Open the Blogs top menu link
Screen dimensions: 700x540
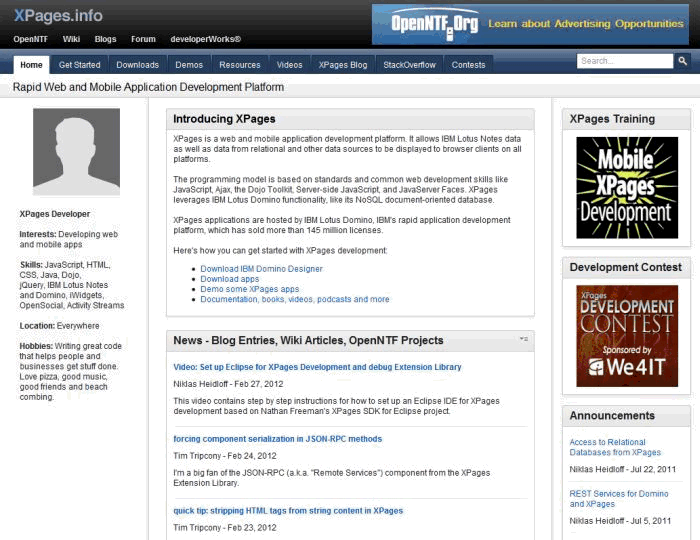click(x=105, y=39)
